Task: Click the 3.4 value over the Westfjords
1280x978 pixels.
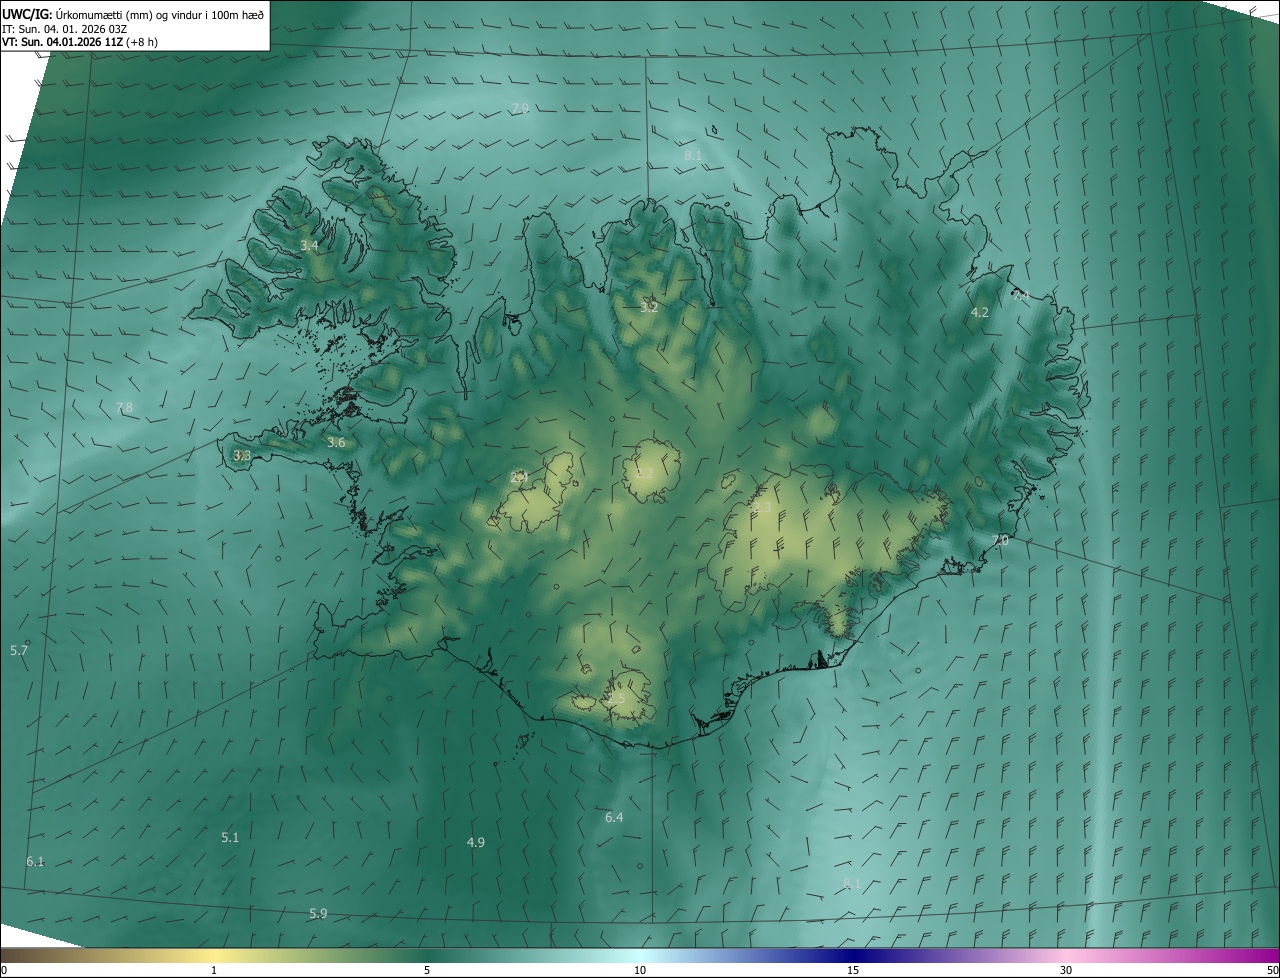Action: [x=309, y=246]
